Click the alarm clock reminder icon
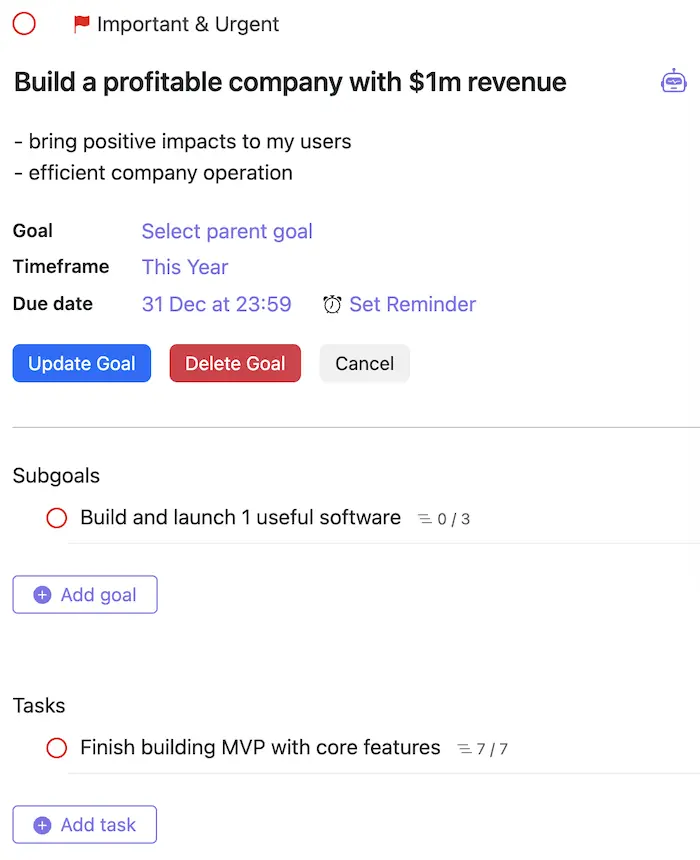The width and height of the screenshot is (700, 860). coord(333,304)
